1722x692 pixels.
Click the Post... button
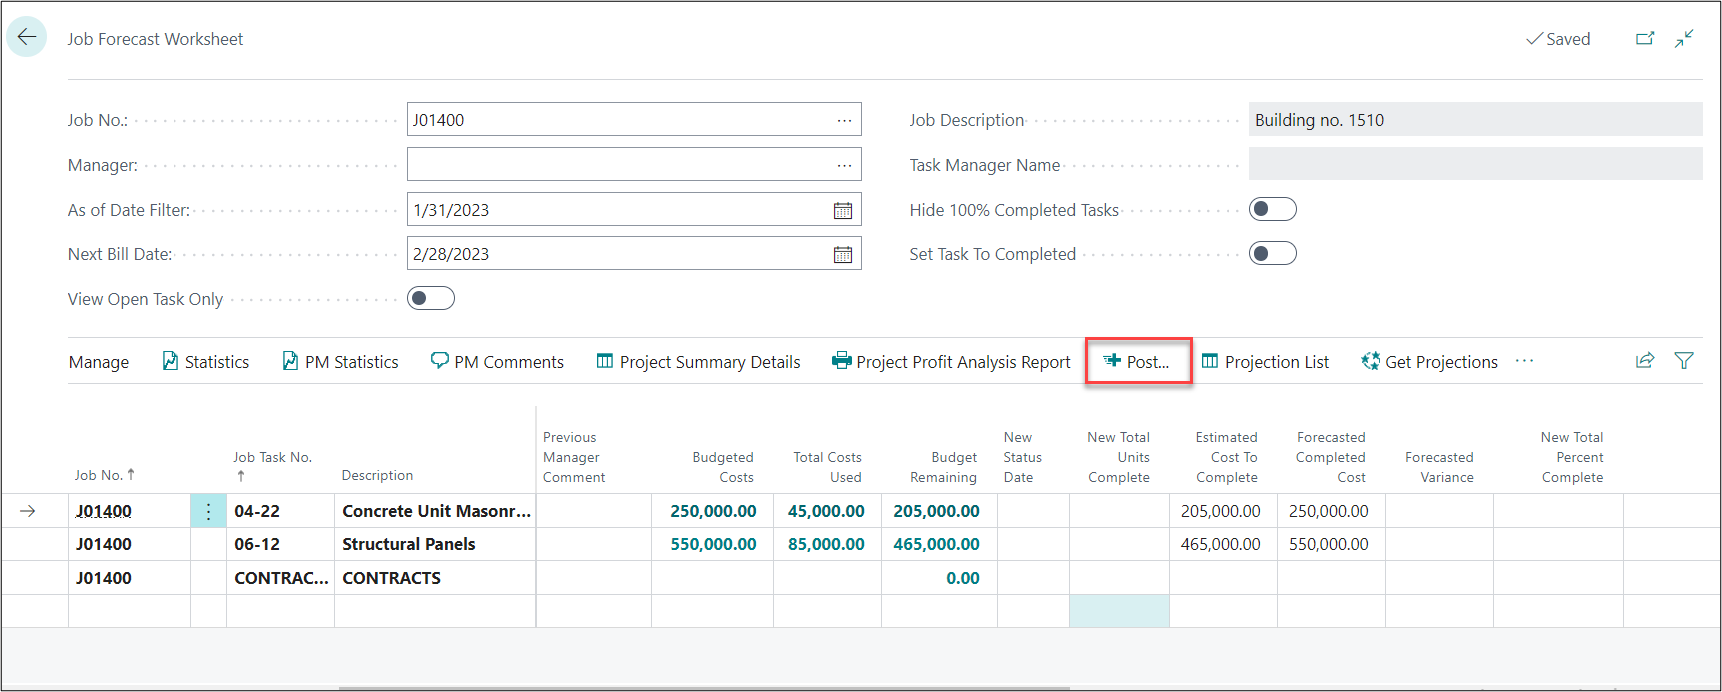1138,362
